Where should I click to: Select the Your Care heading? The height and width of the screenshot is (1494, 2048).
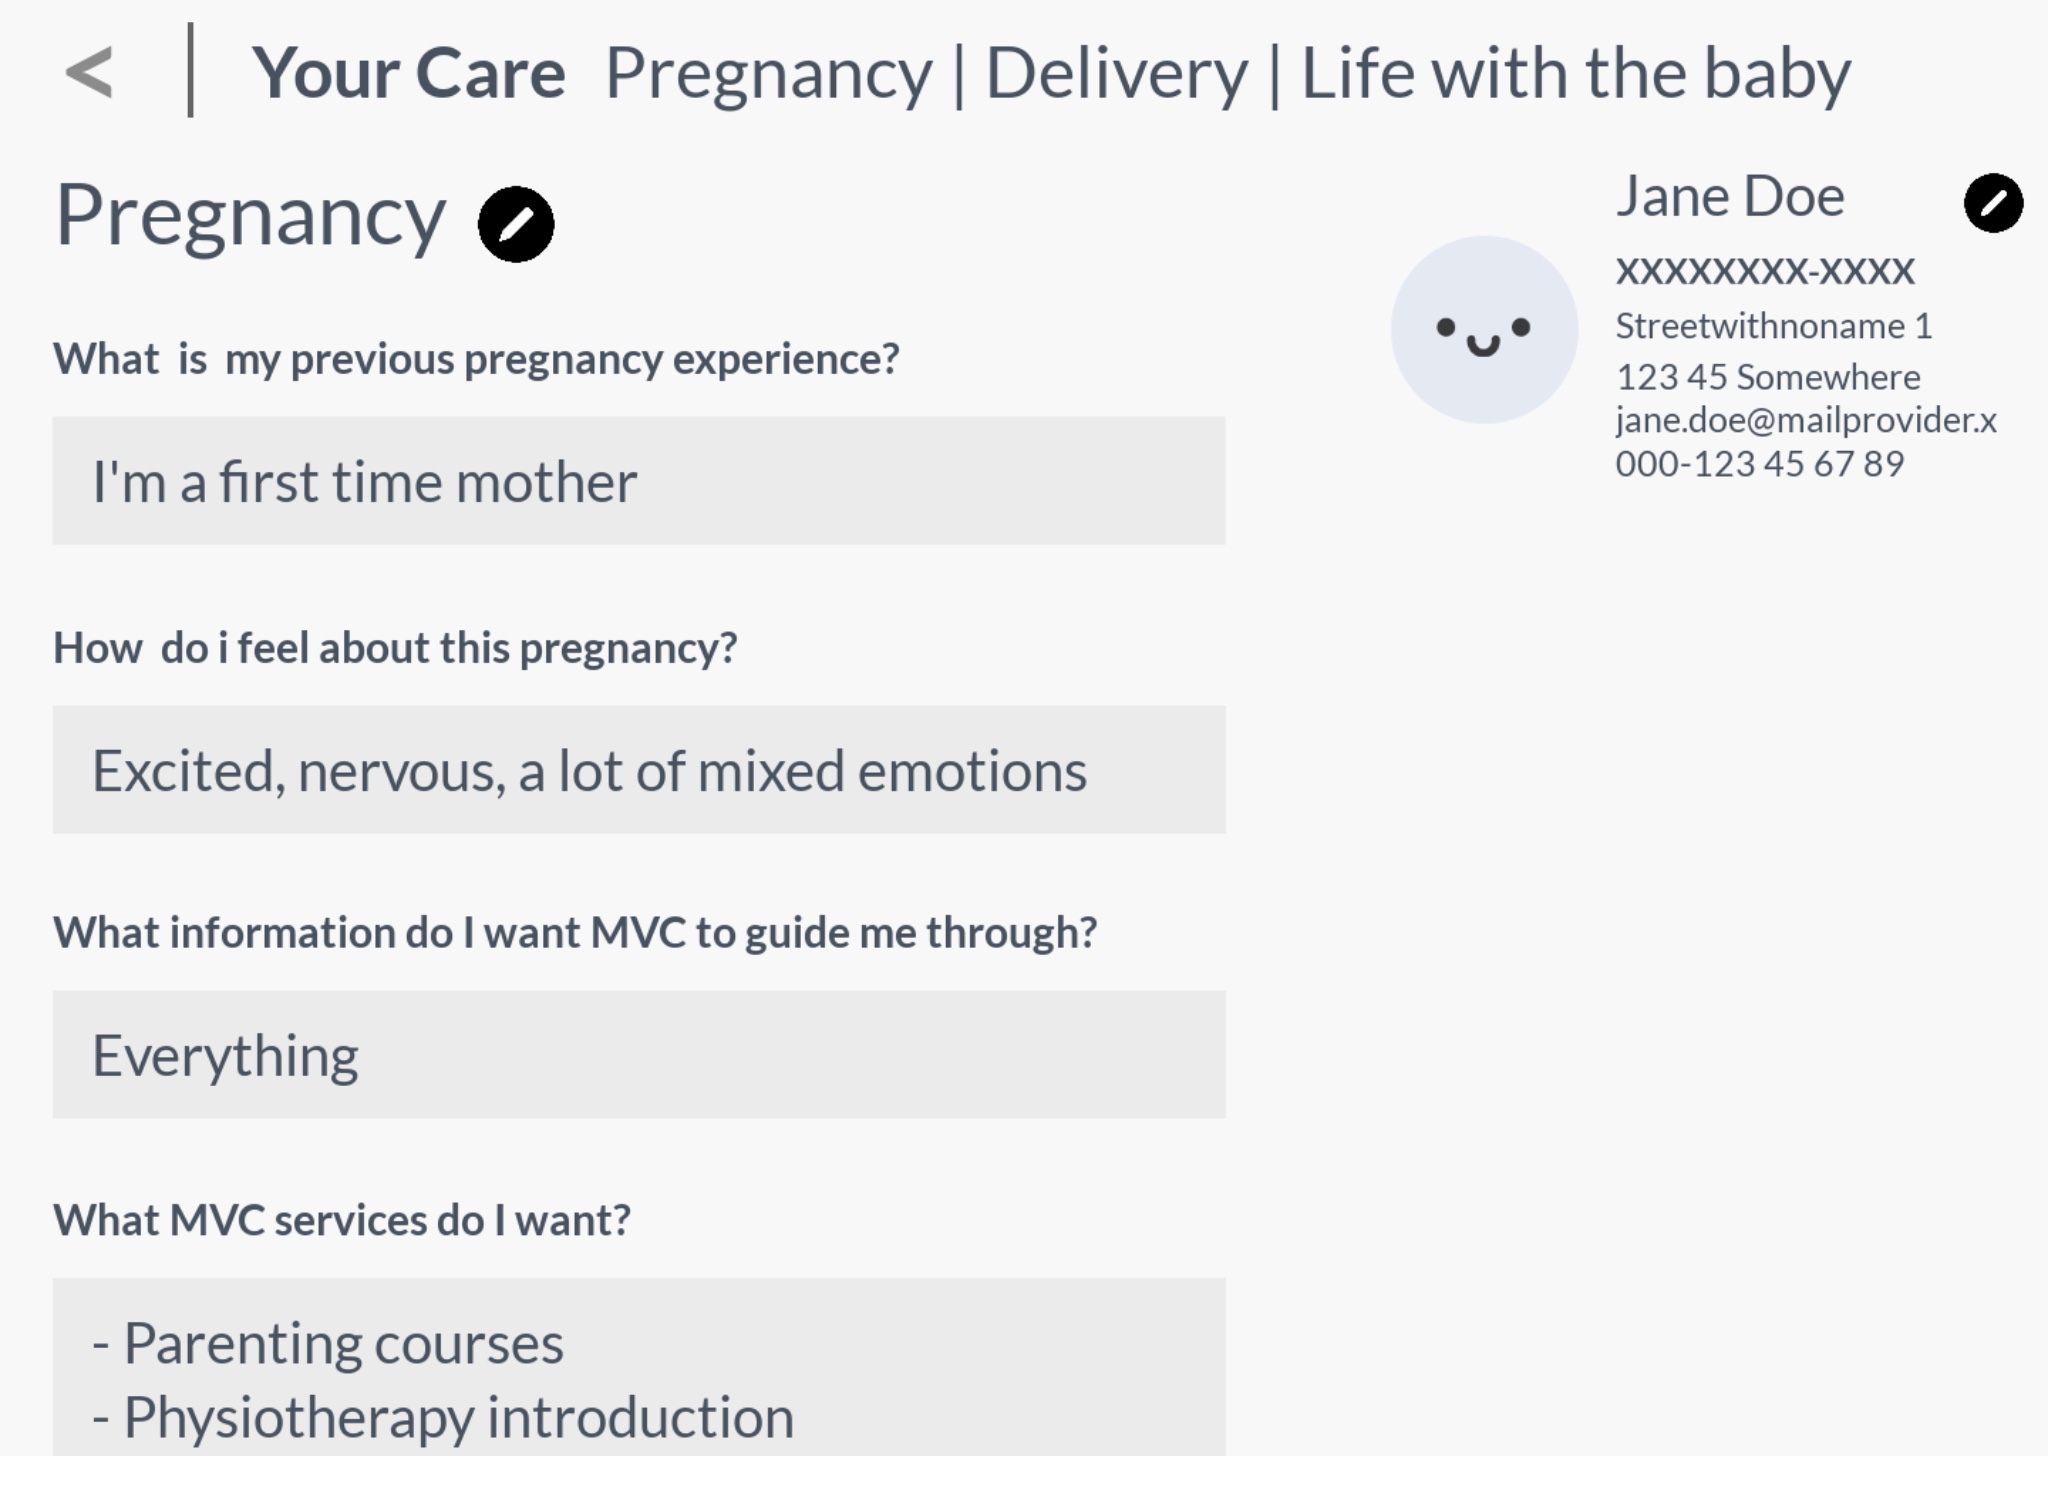click(x=408, y=75)
